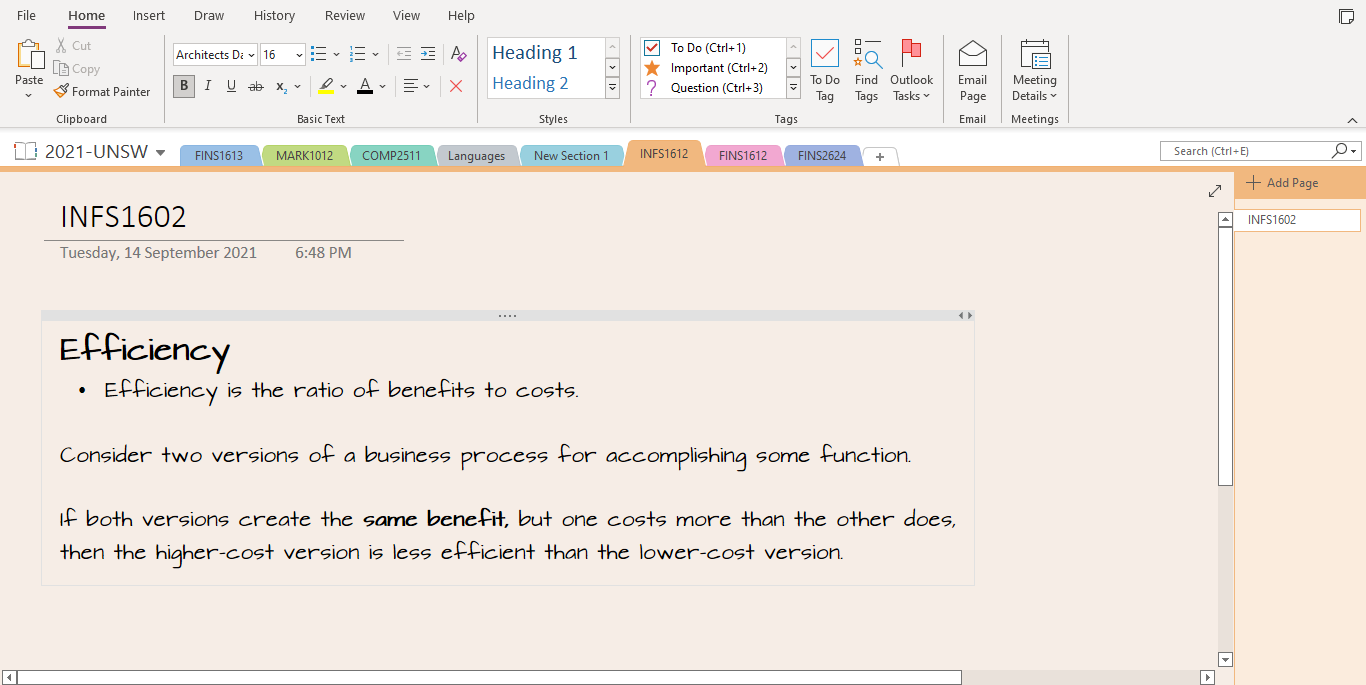Select the INFS1602 page in list
The width and height of the screenshot is (1366, 685).
pyautogui.click(x=1298, y=220)
